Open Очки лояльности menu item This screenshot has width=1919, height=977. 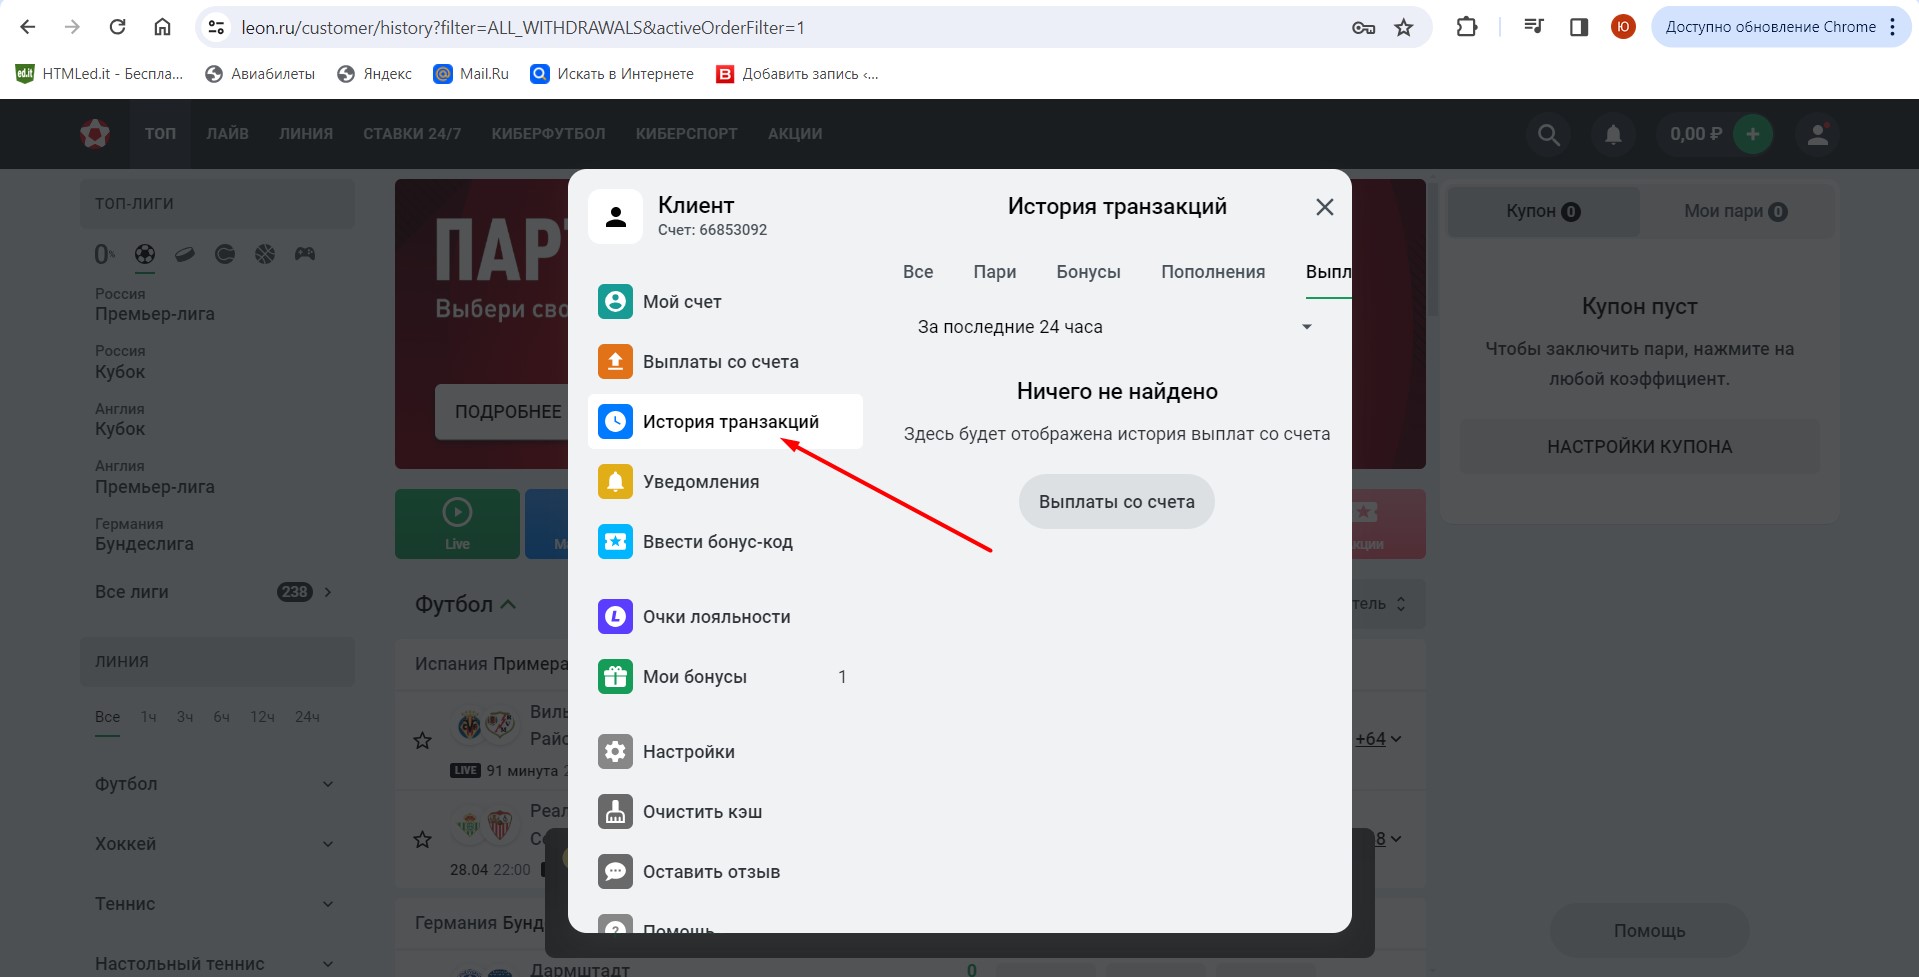click(716, 617)
